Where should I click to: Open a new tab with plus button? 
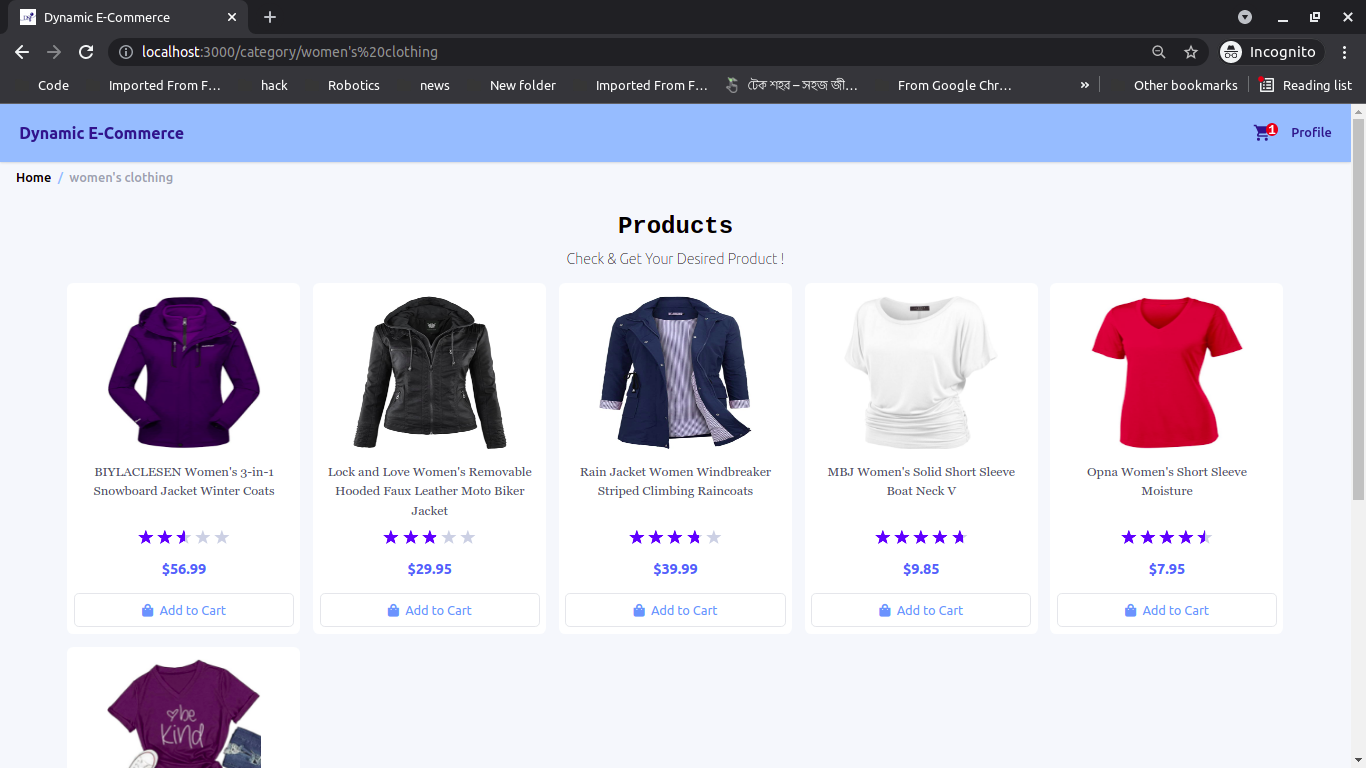click(270, 17)
